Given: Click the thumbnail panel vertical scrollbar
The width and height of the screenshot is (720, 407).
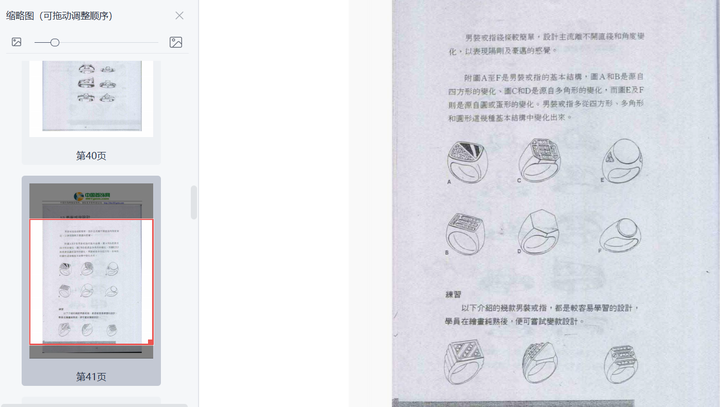Looking at the screenshot, I should point(194,202).
